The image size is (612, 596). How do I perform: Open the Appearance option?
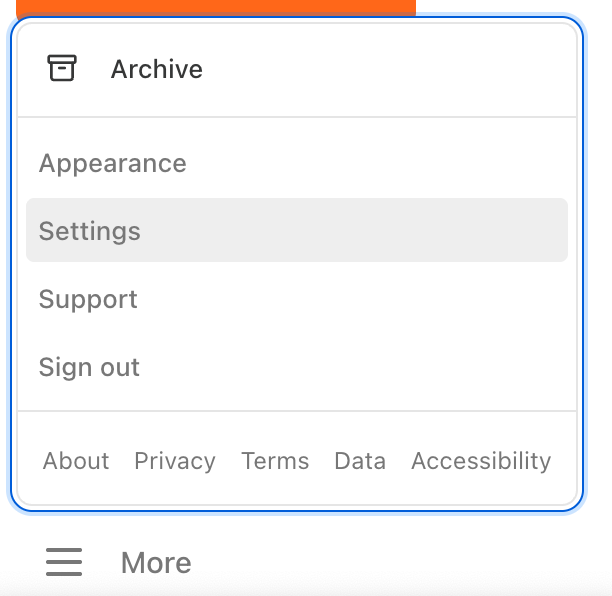coord(112,163)
